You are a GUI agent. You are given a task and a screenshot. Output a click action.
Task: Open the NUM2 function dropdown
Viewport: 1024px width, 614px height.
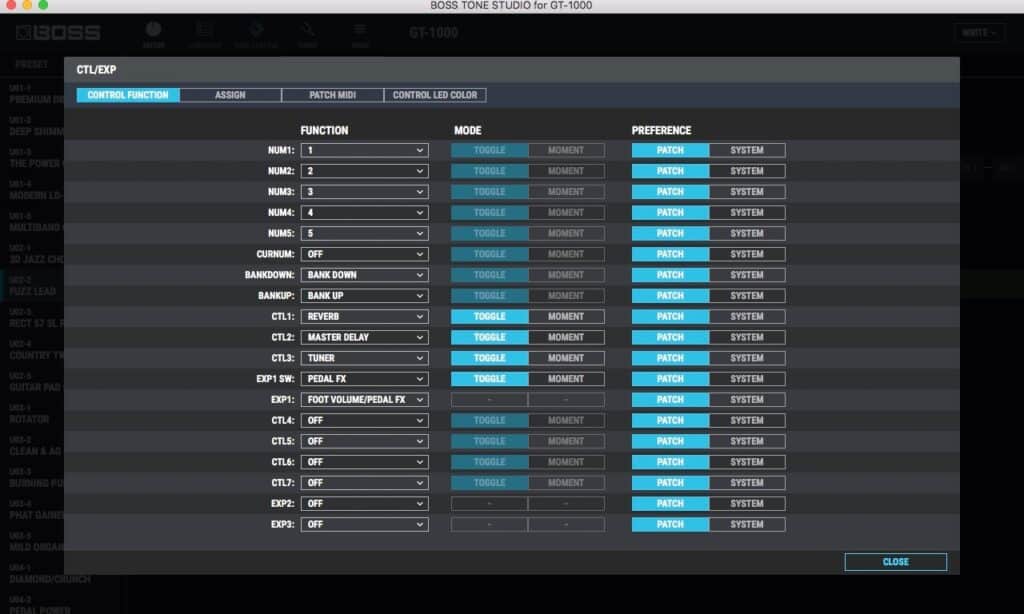tap(364, 171)
